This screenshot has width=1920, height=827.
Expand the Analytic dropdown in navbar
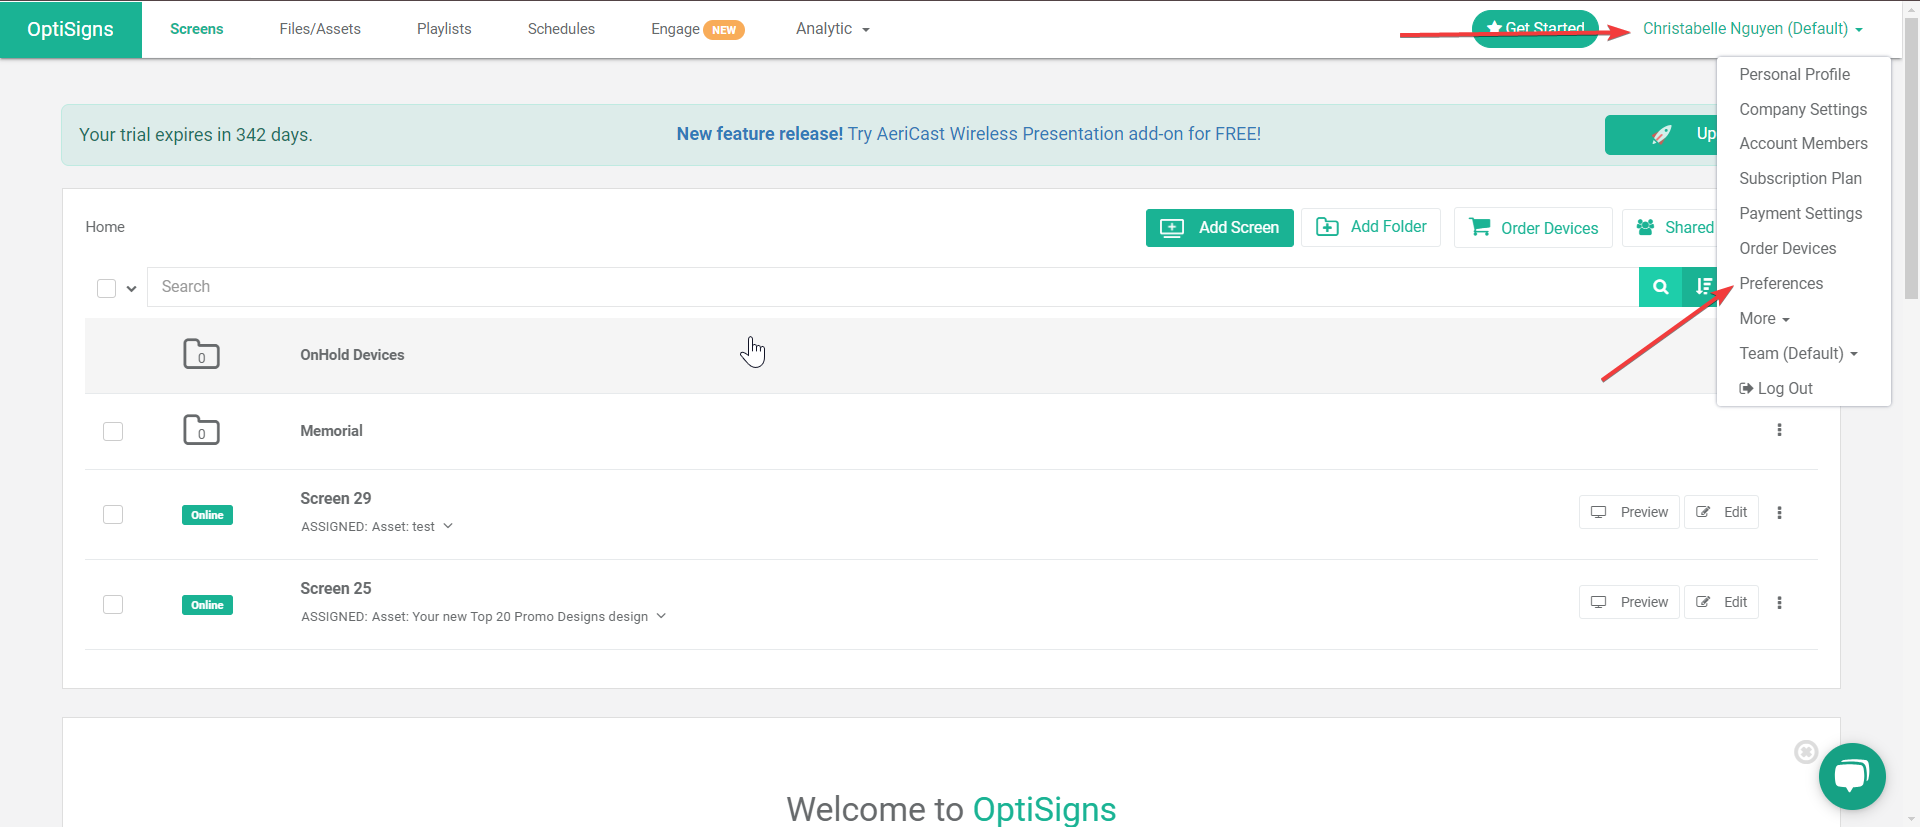point(832,29)
